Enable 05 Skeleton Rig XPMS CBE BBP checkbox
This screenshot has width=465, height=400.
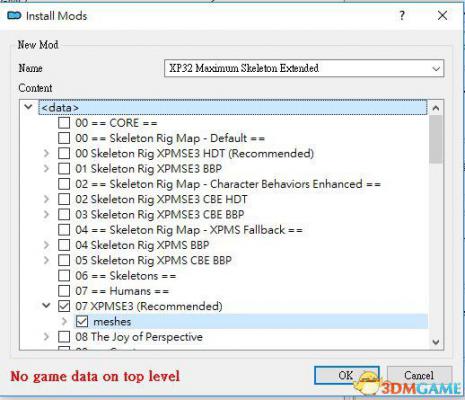coord(64,260)
